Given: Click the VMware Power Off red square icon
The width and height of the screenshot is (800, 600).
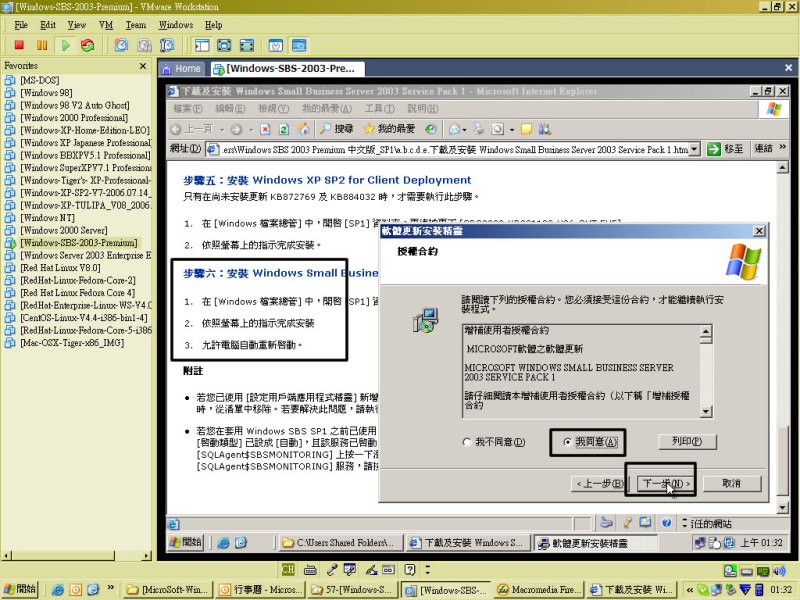Looking at the screenshot, I should 19,45.
